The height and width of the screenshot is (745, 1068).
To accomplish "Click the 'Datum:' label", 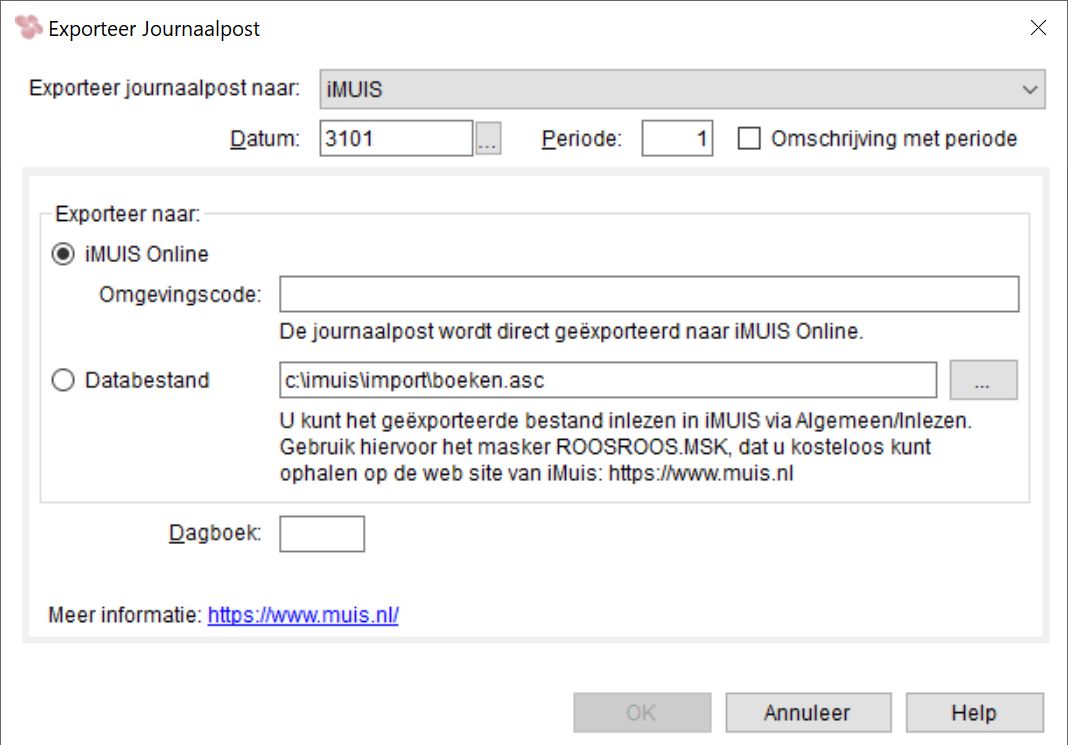I will coord(265,138).
